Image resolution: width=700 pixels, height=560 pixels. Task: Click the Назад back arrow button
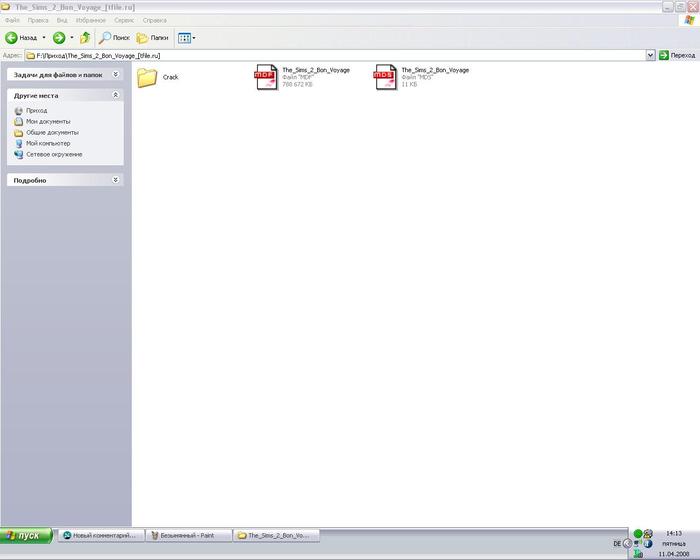click(x=21, y=38)
